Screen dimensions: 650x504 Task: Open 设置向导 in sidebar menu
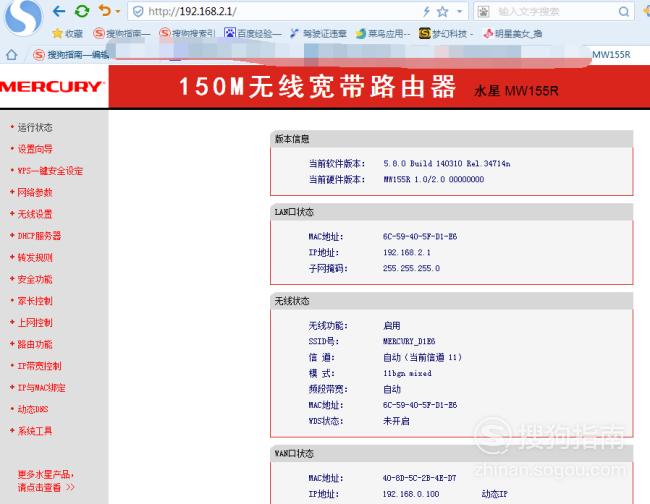click(x=35, y=149)
